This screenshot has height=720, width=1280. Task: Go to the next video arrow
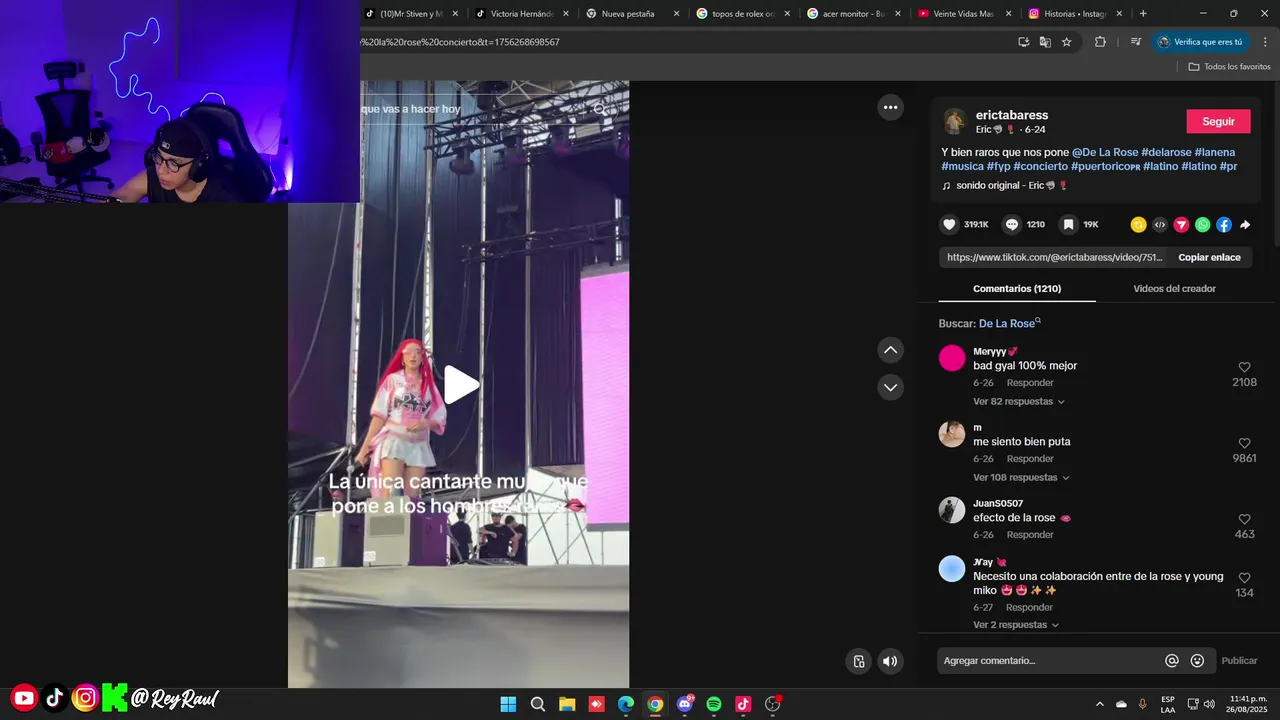[x=890, y=387]
